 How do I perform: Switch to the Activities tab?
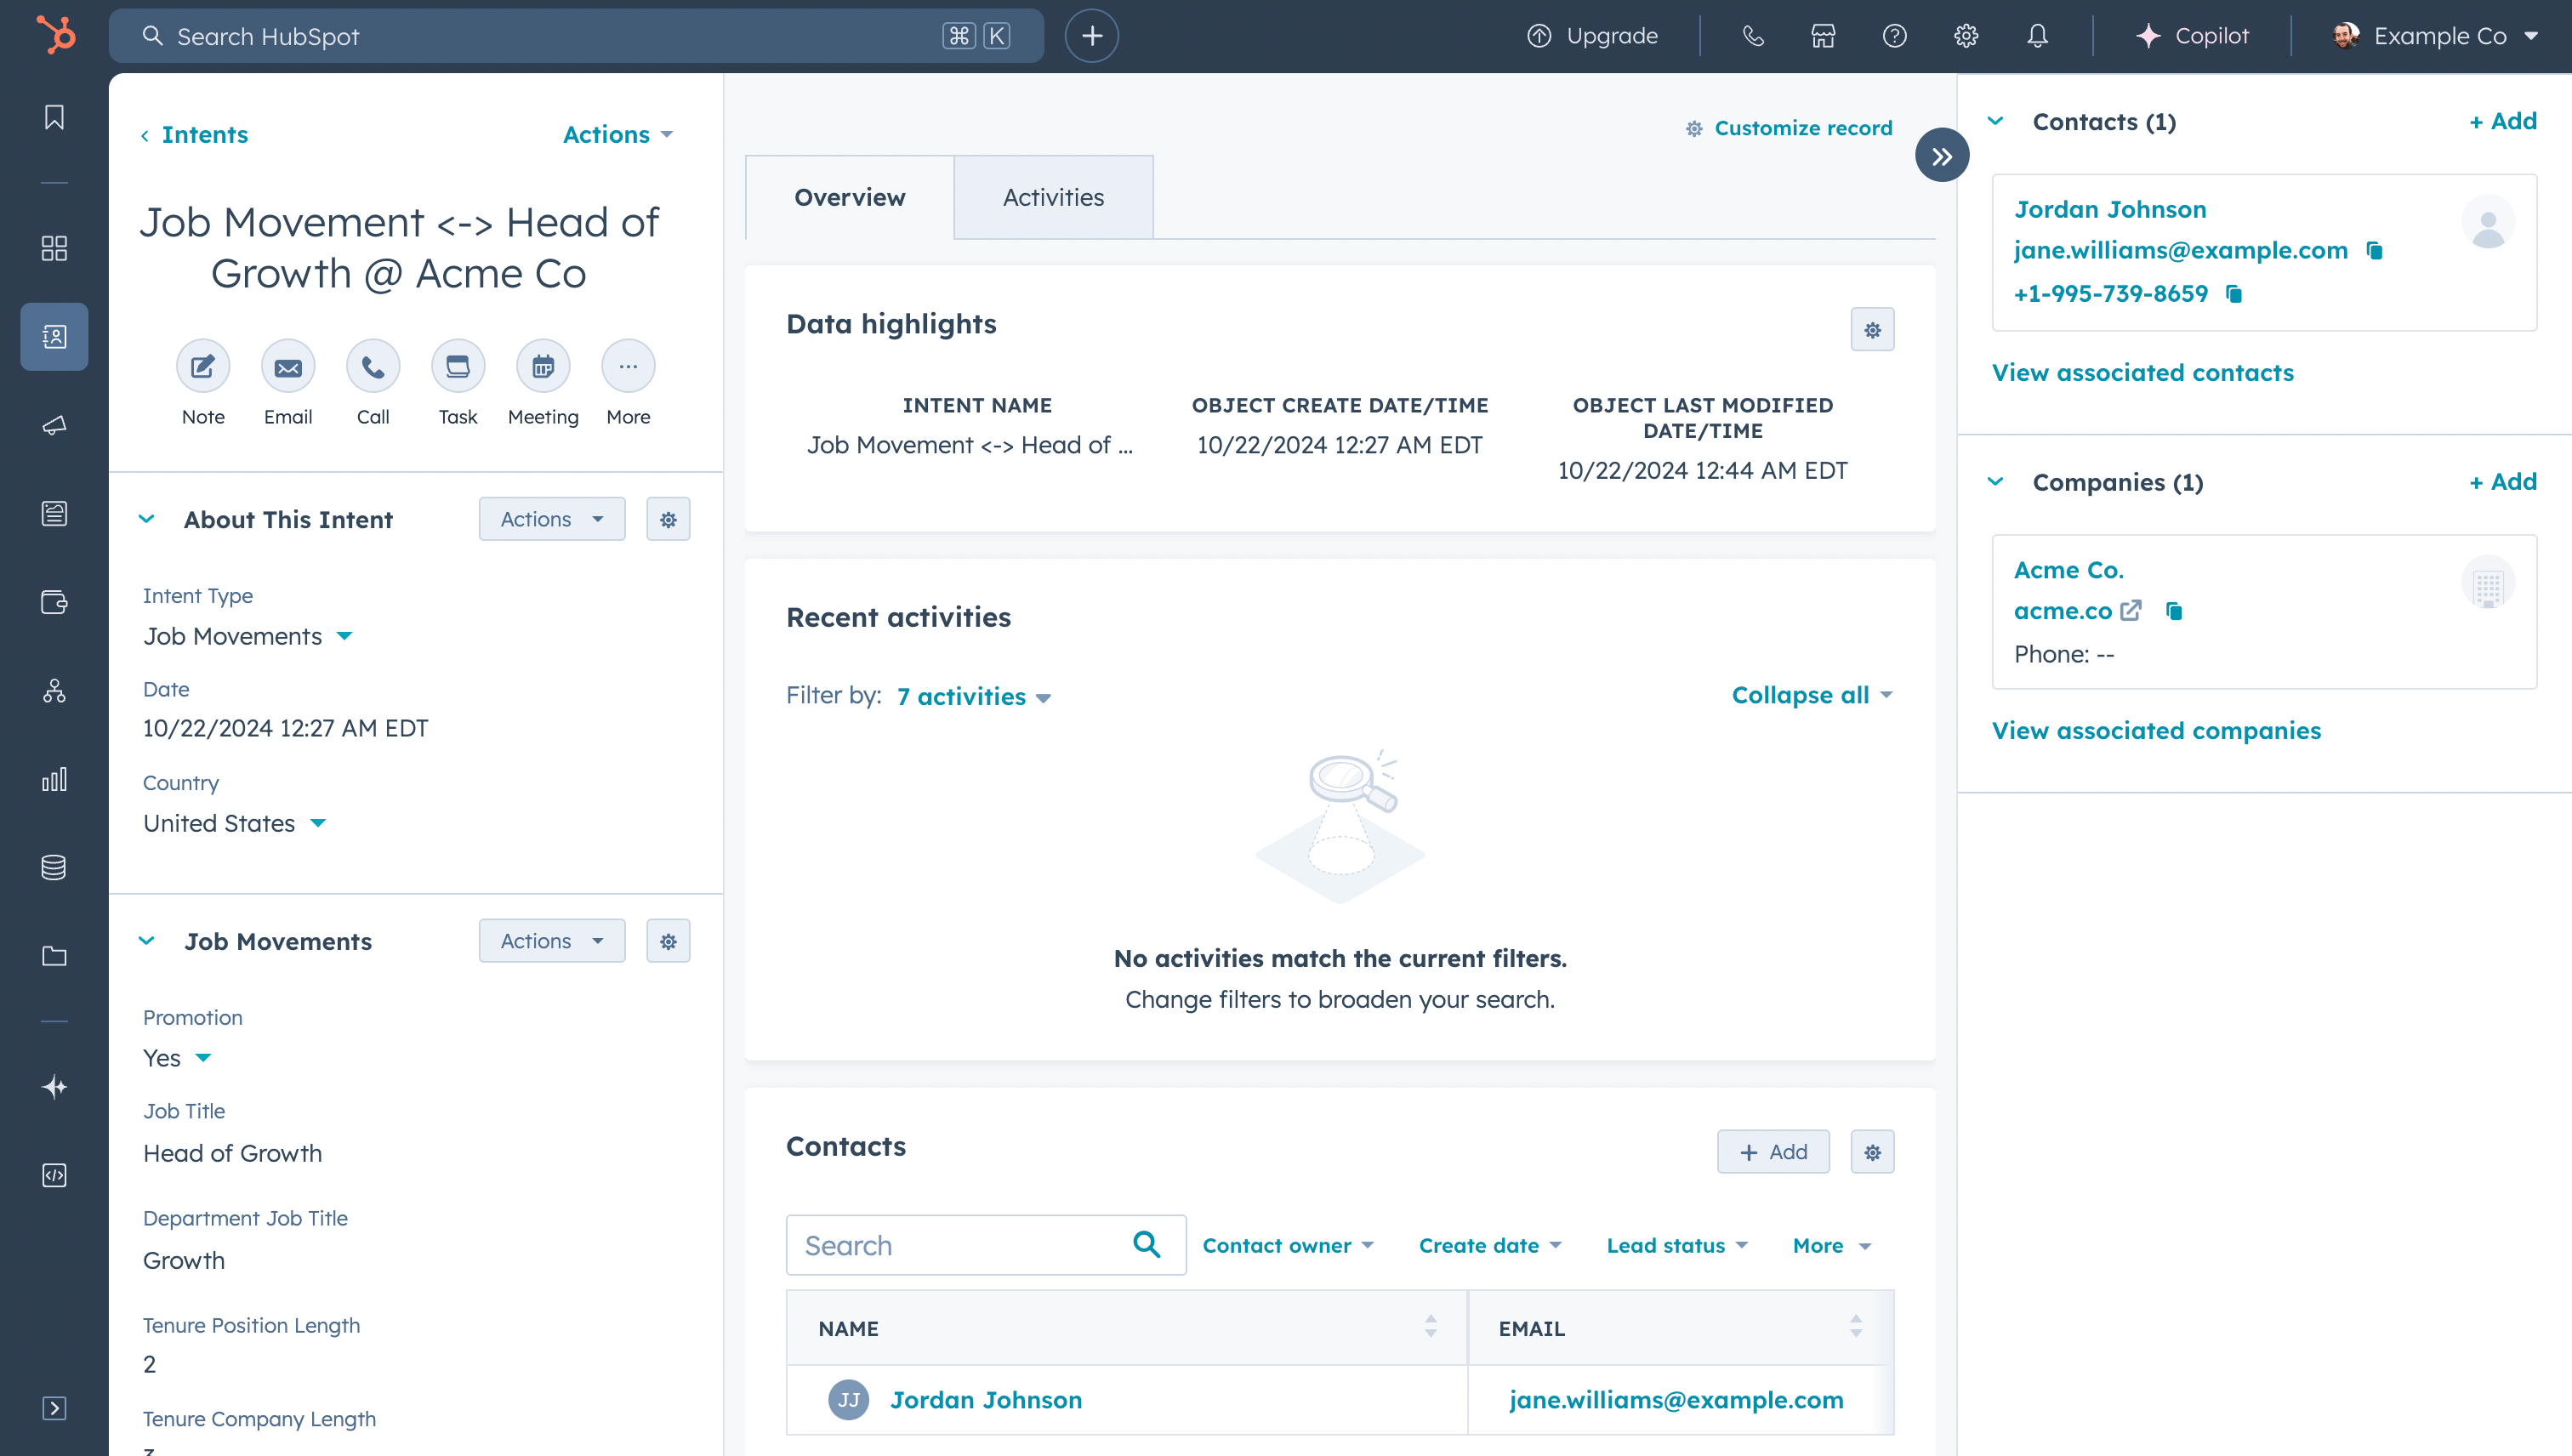pos(1052,197)
